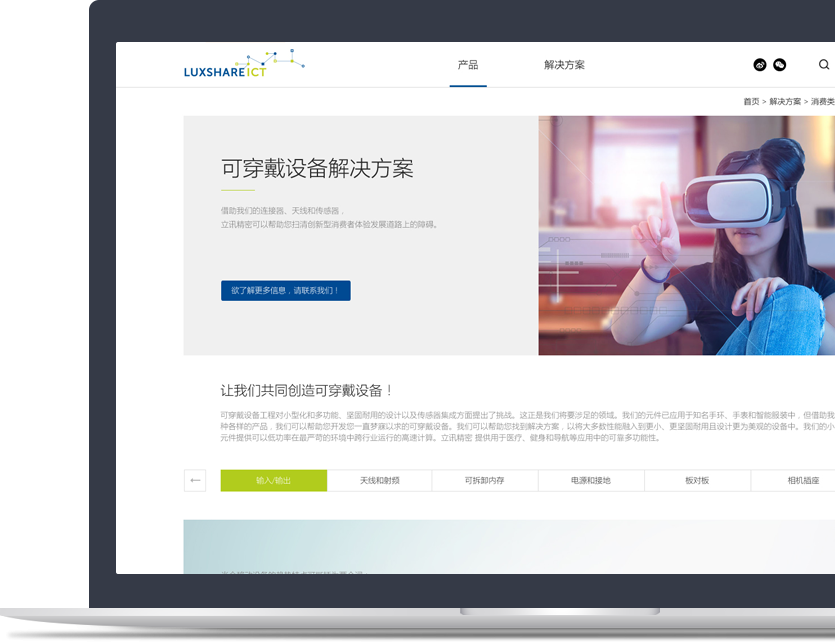
Task: Click the 可穿戴设备解决方案 banner heading
Action: point(317,169)
